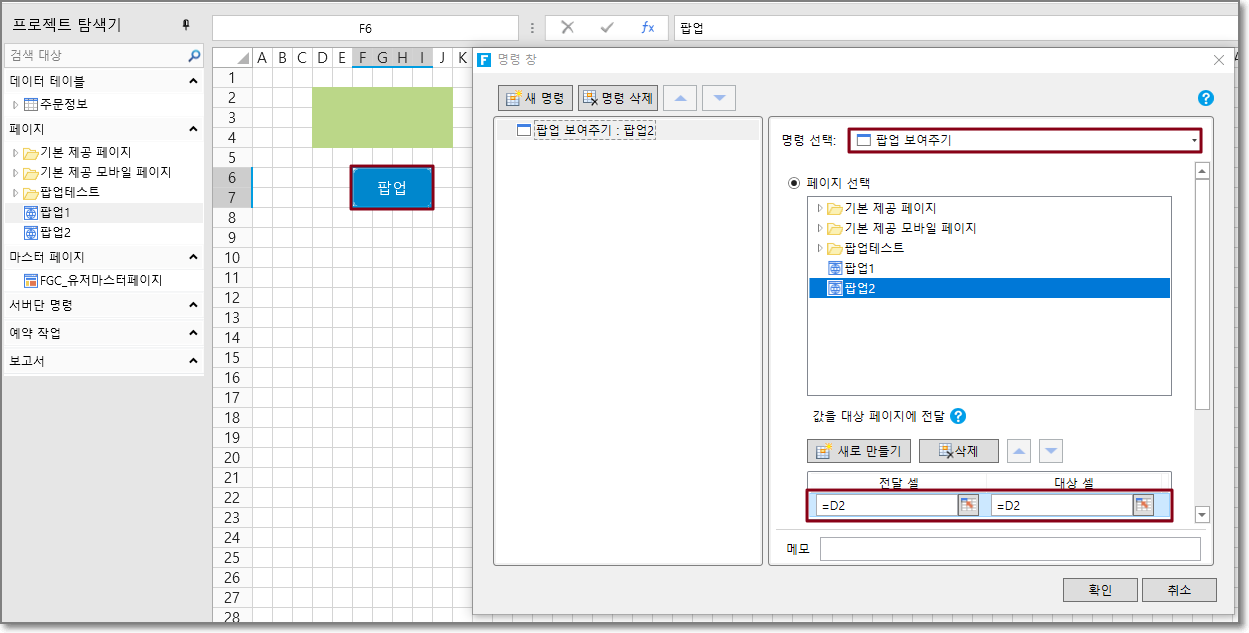Pin the 프로젝트 탐색기 panel
1249x633 pixels.
185,25
